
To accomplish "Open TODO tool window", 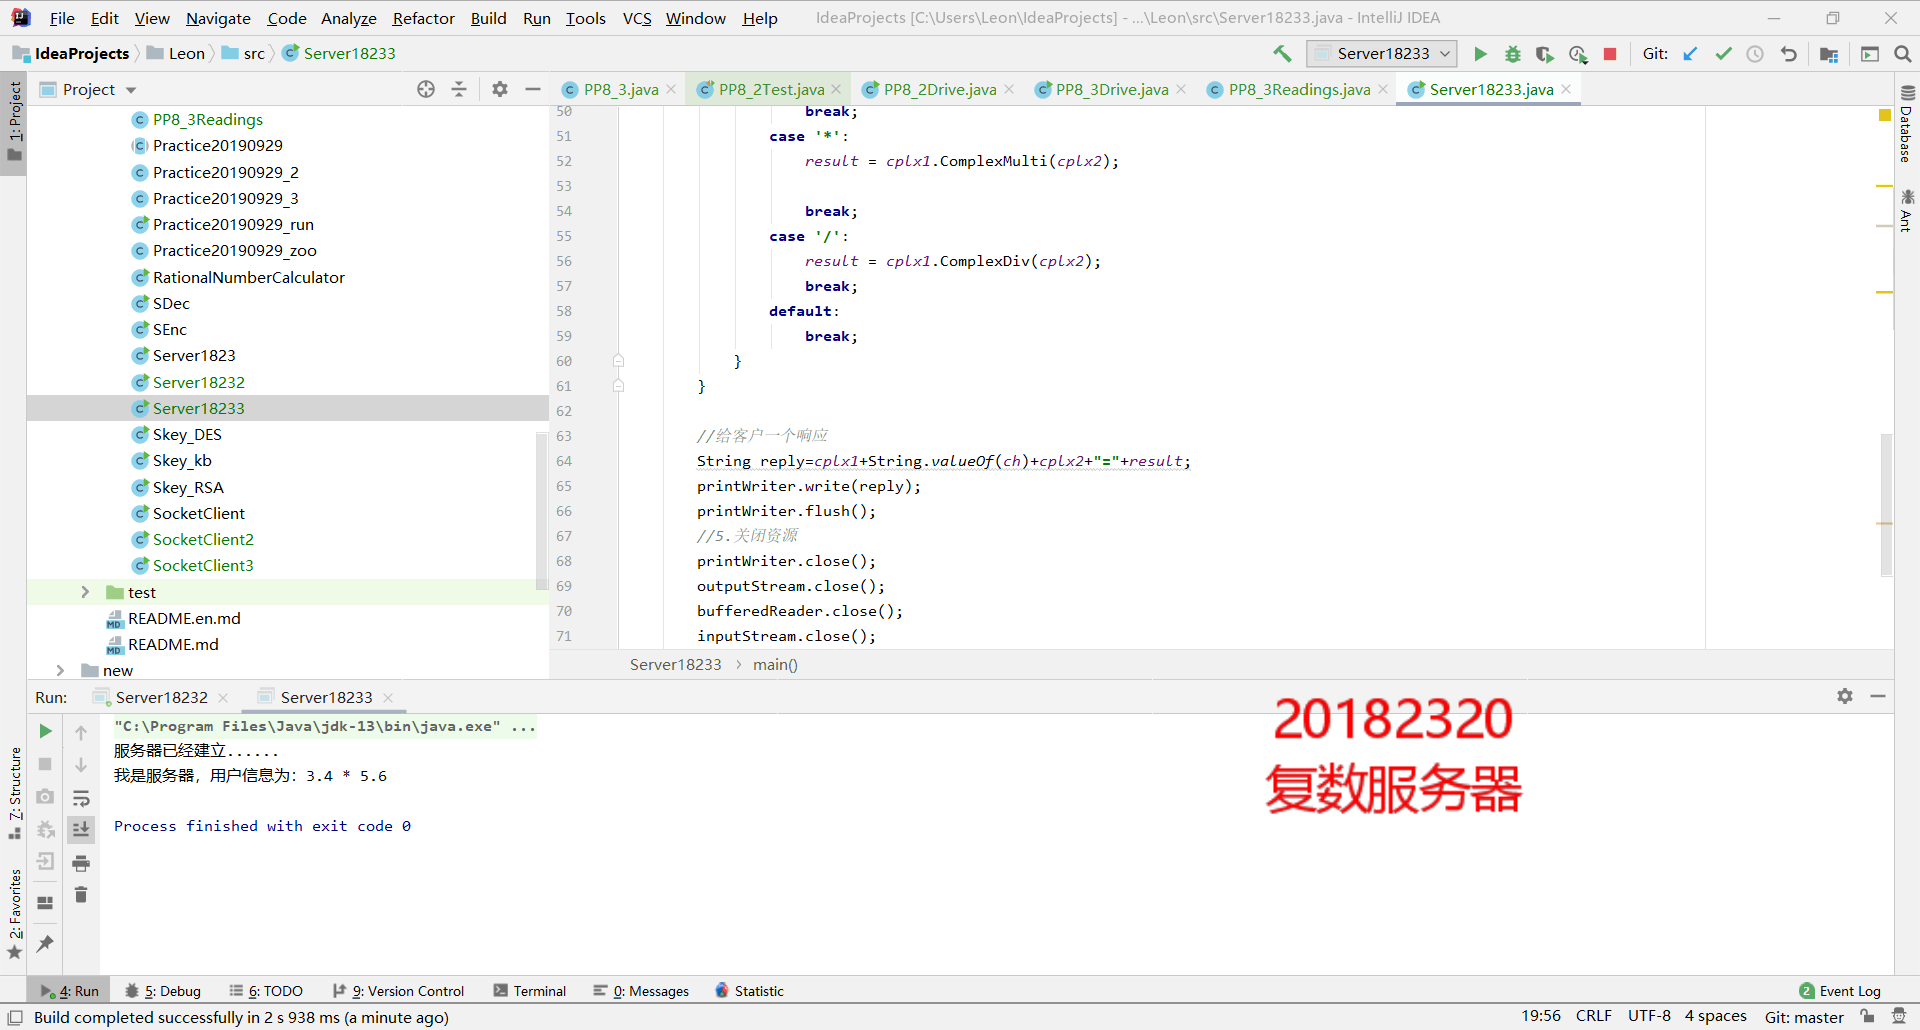I will (266, 991).
